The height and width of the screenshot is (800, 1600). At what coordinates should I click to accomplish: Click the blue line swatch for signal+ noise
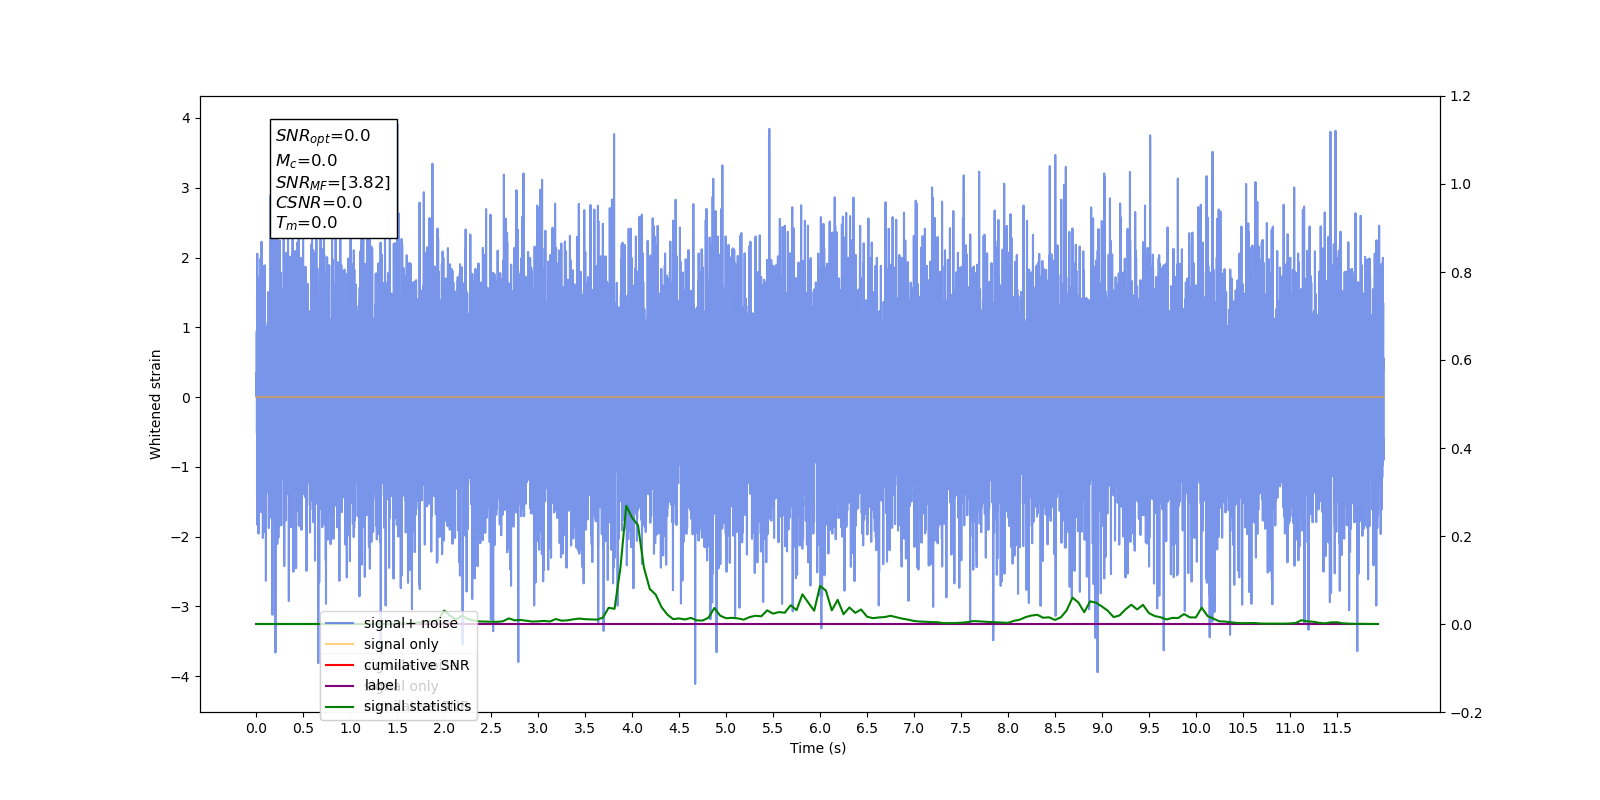340,623
